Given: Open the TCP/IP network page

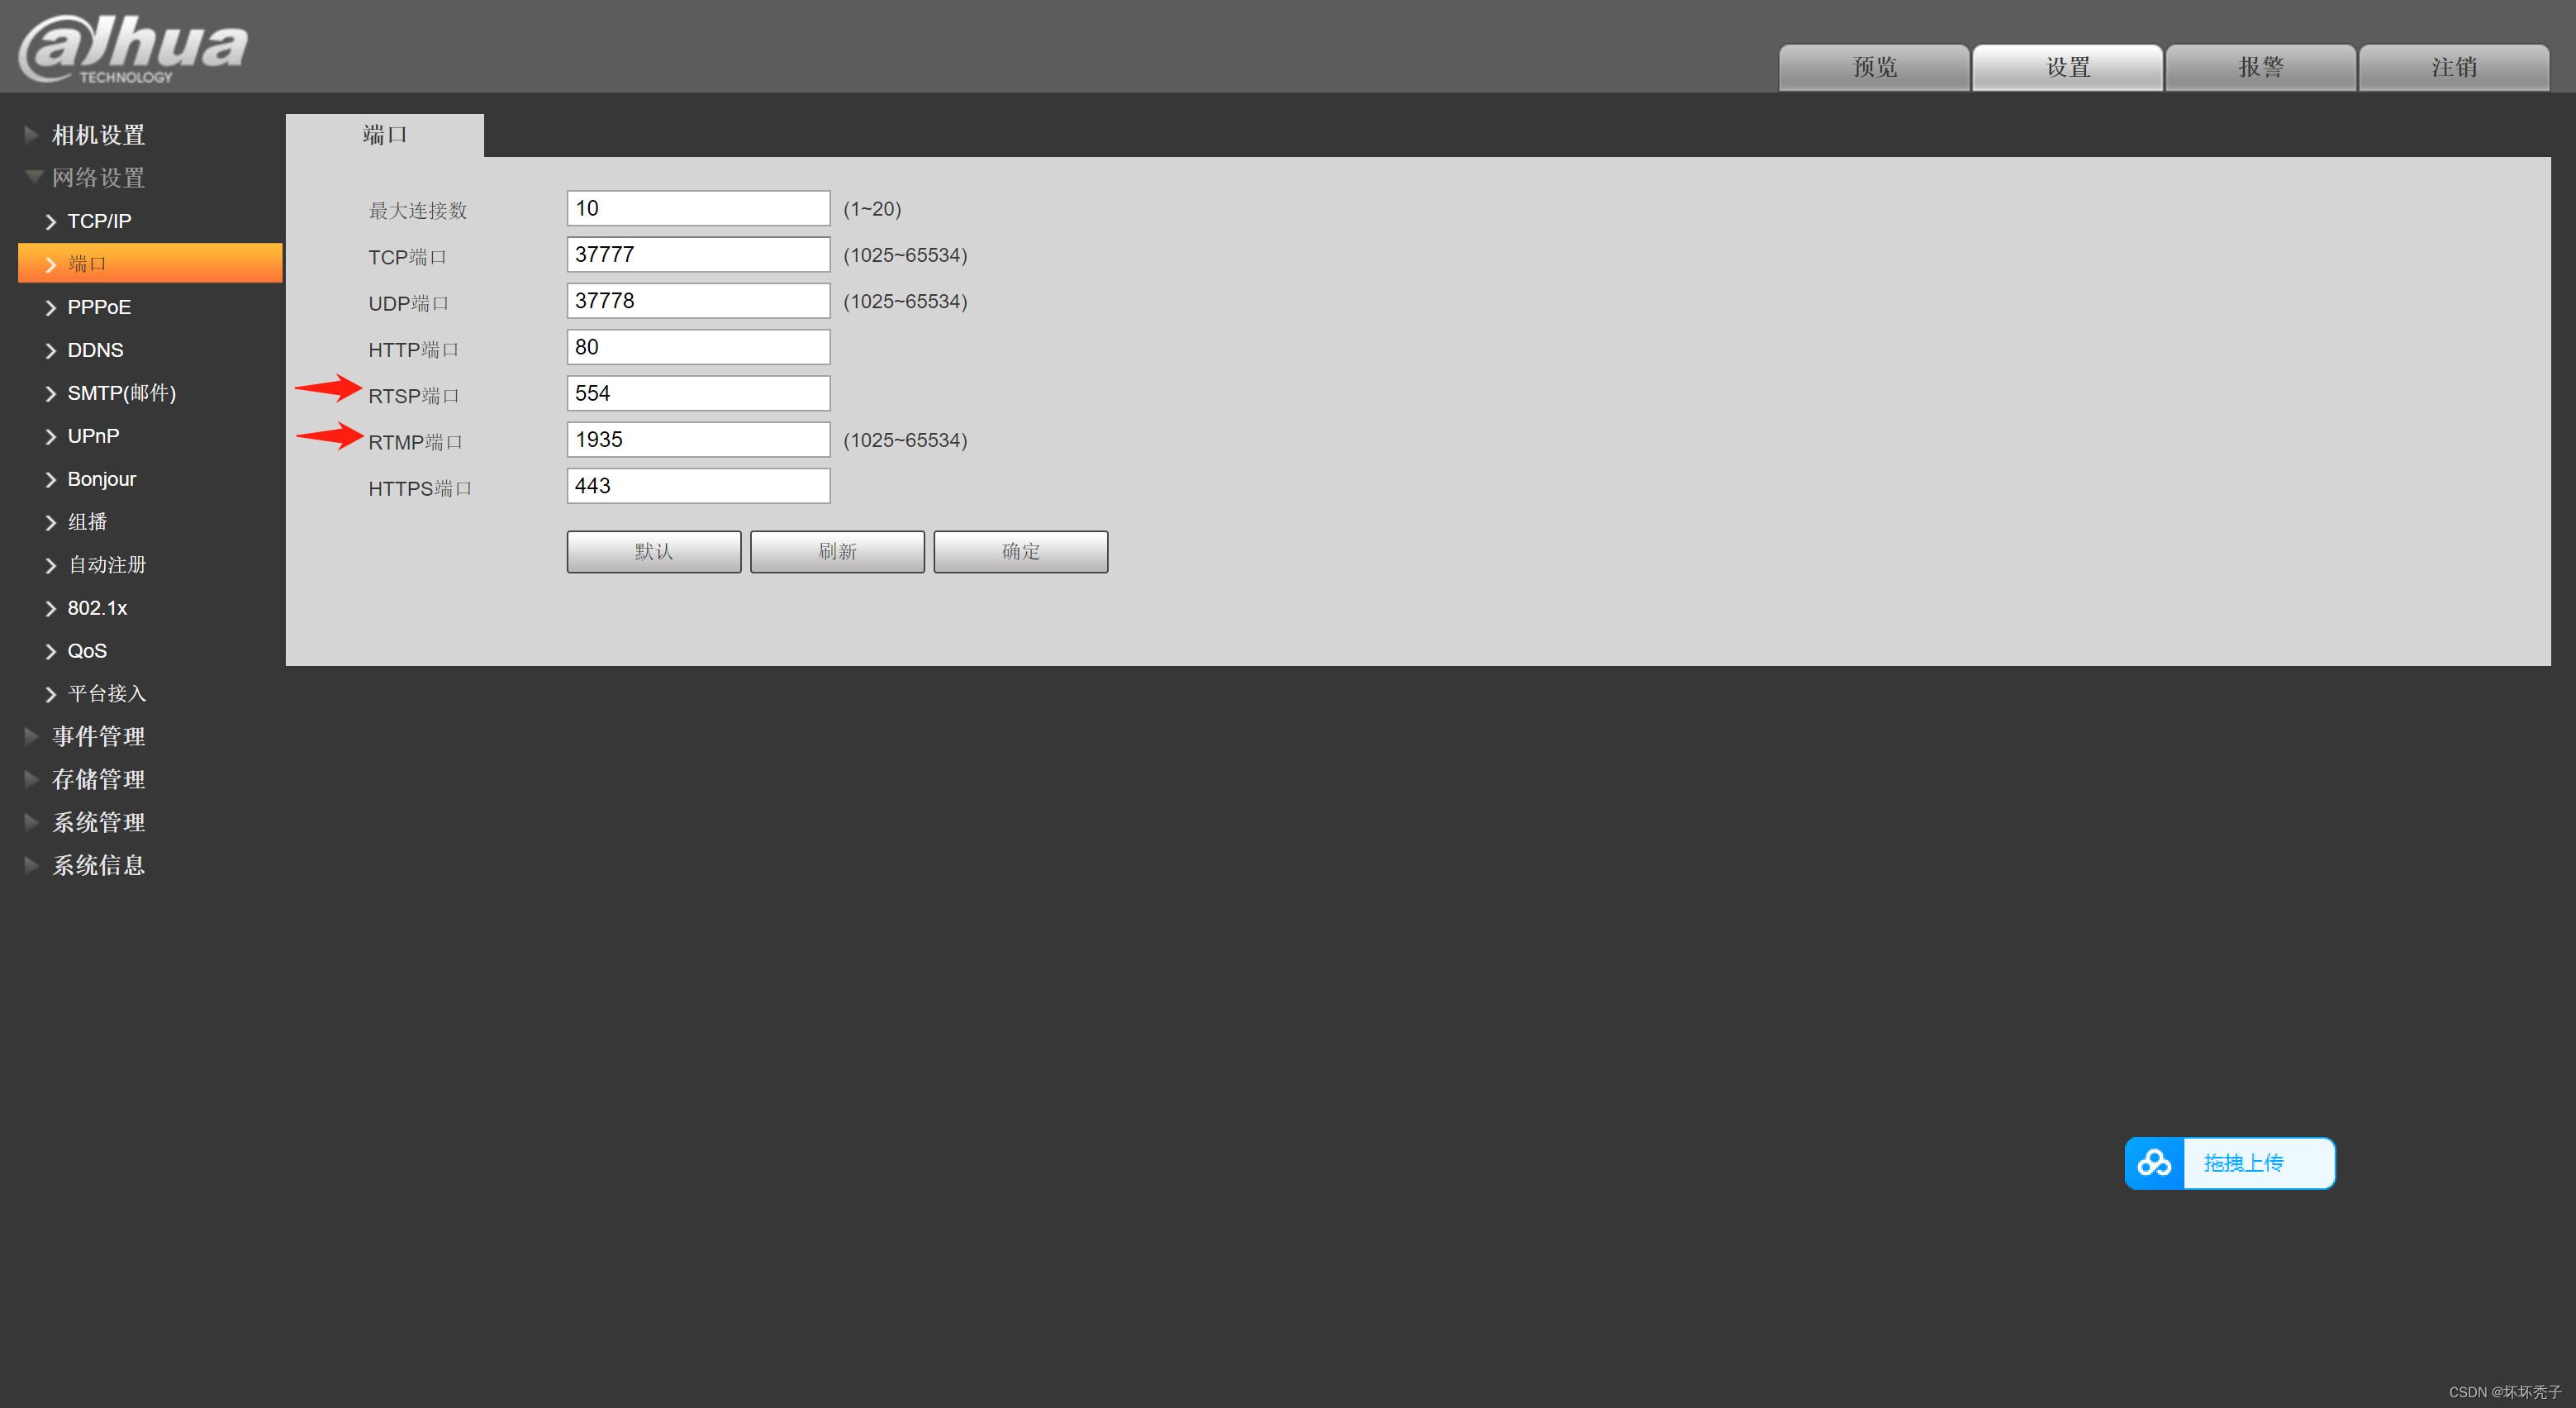Looking at the screenshot, I should (99, 221).
